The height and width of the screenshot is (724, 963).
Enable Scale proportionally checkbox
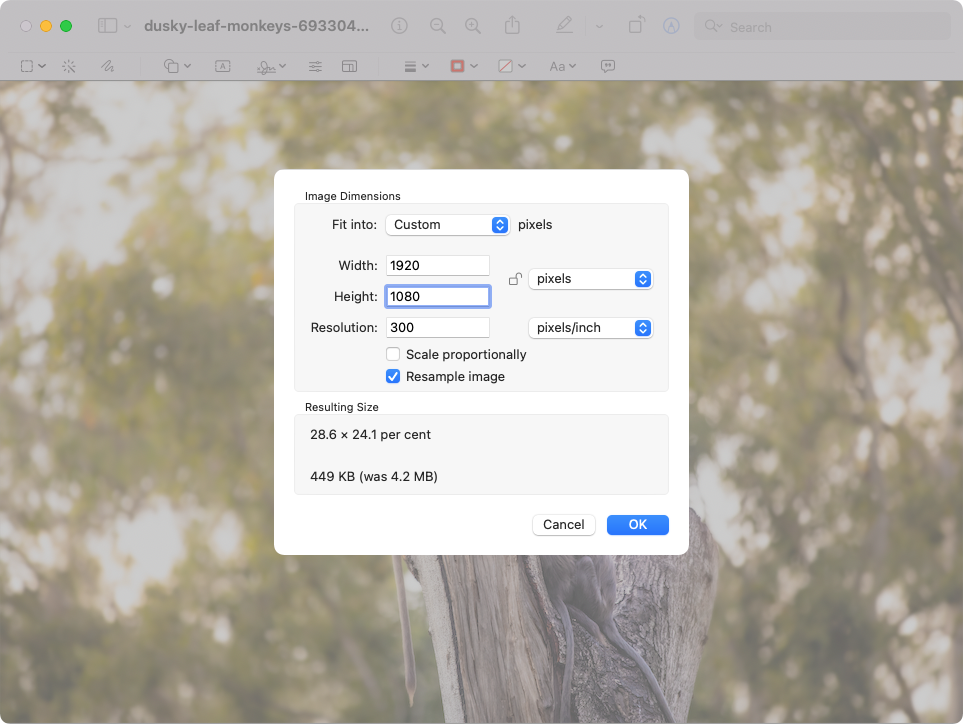pyautogui.click(x=393, y=354)
